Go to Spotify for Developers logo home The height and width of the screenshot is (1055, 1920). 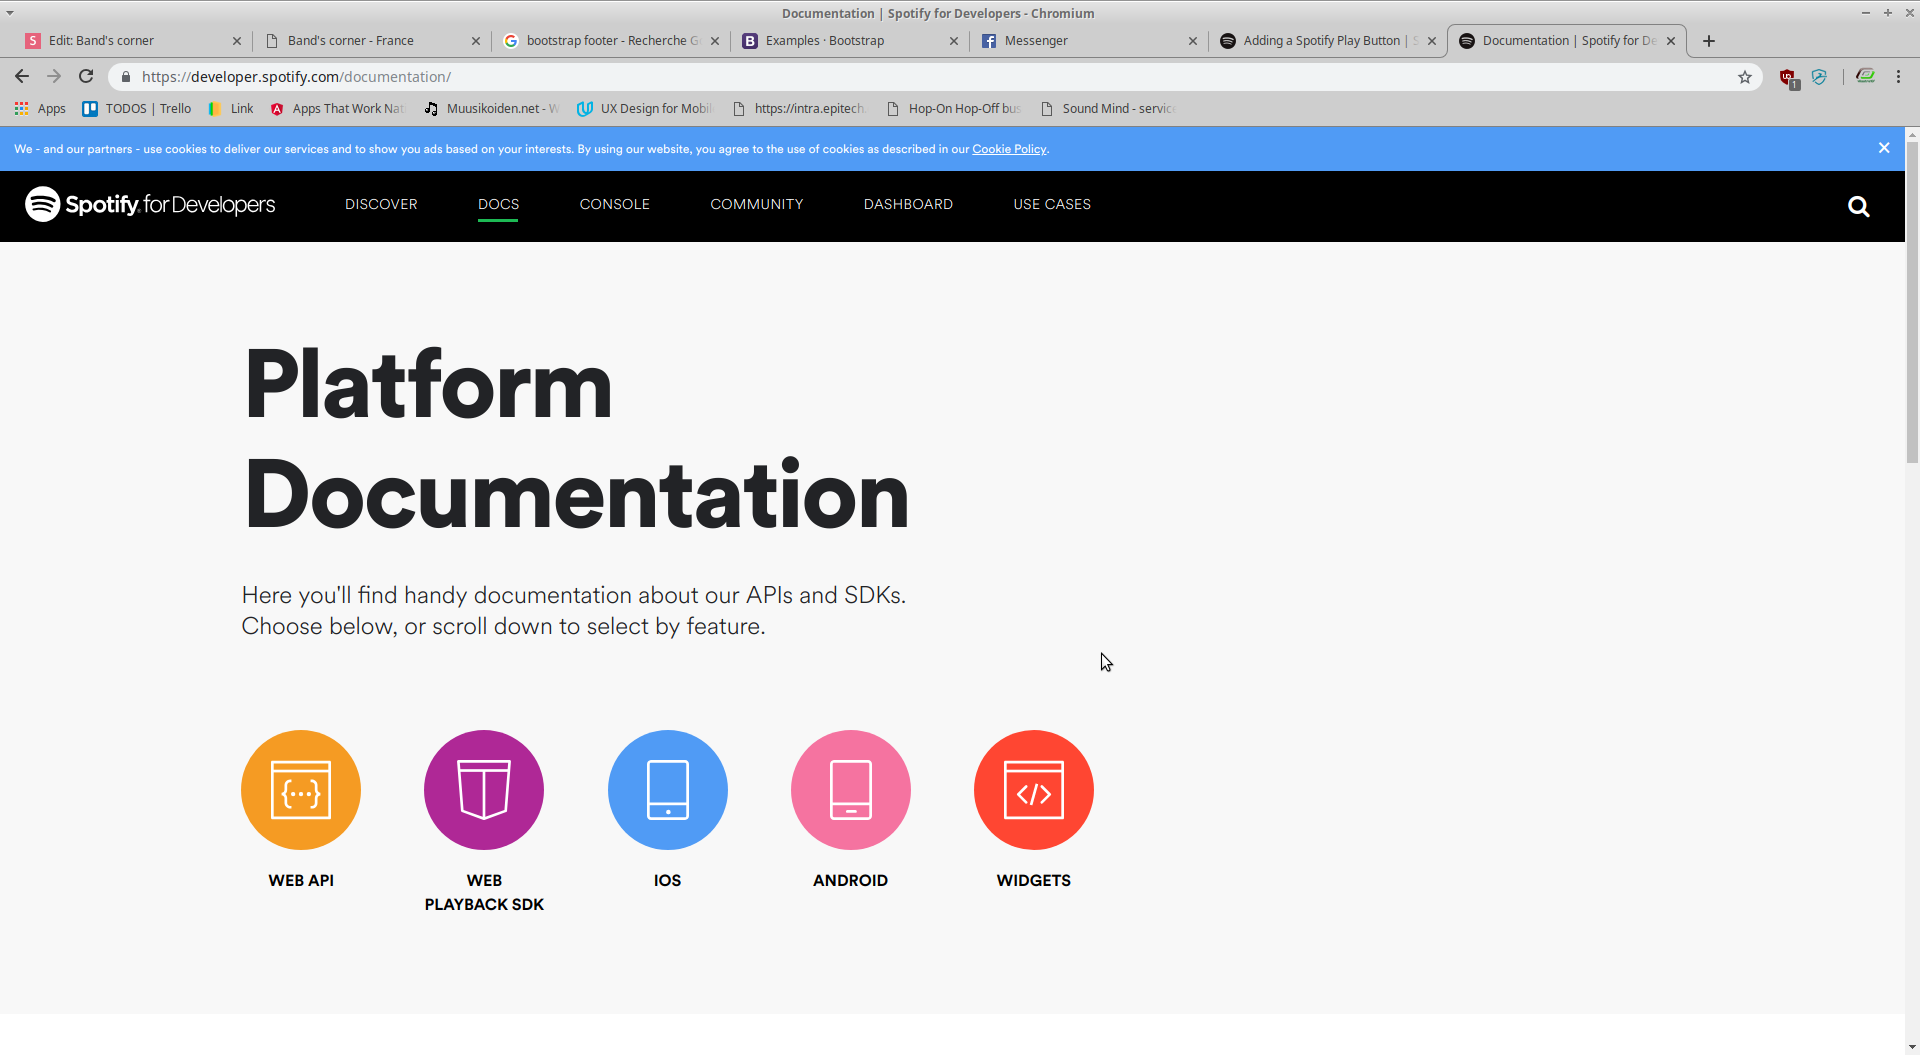tap(150, 204)
